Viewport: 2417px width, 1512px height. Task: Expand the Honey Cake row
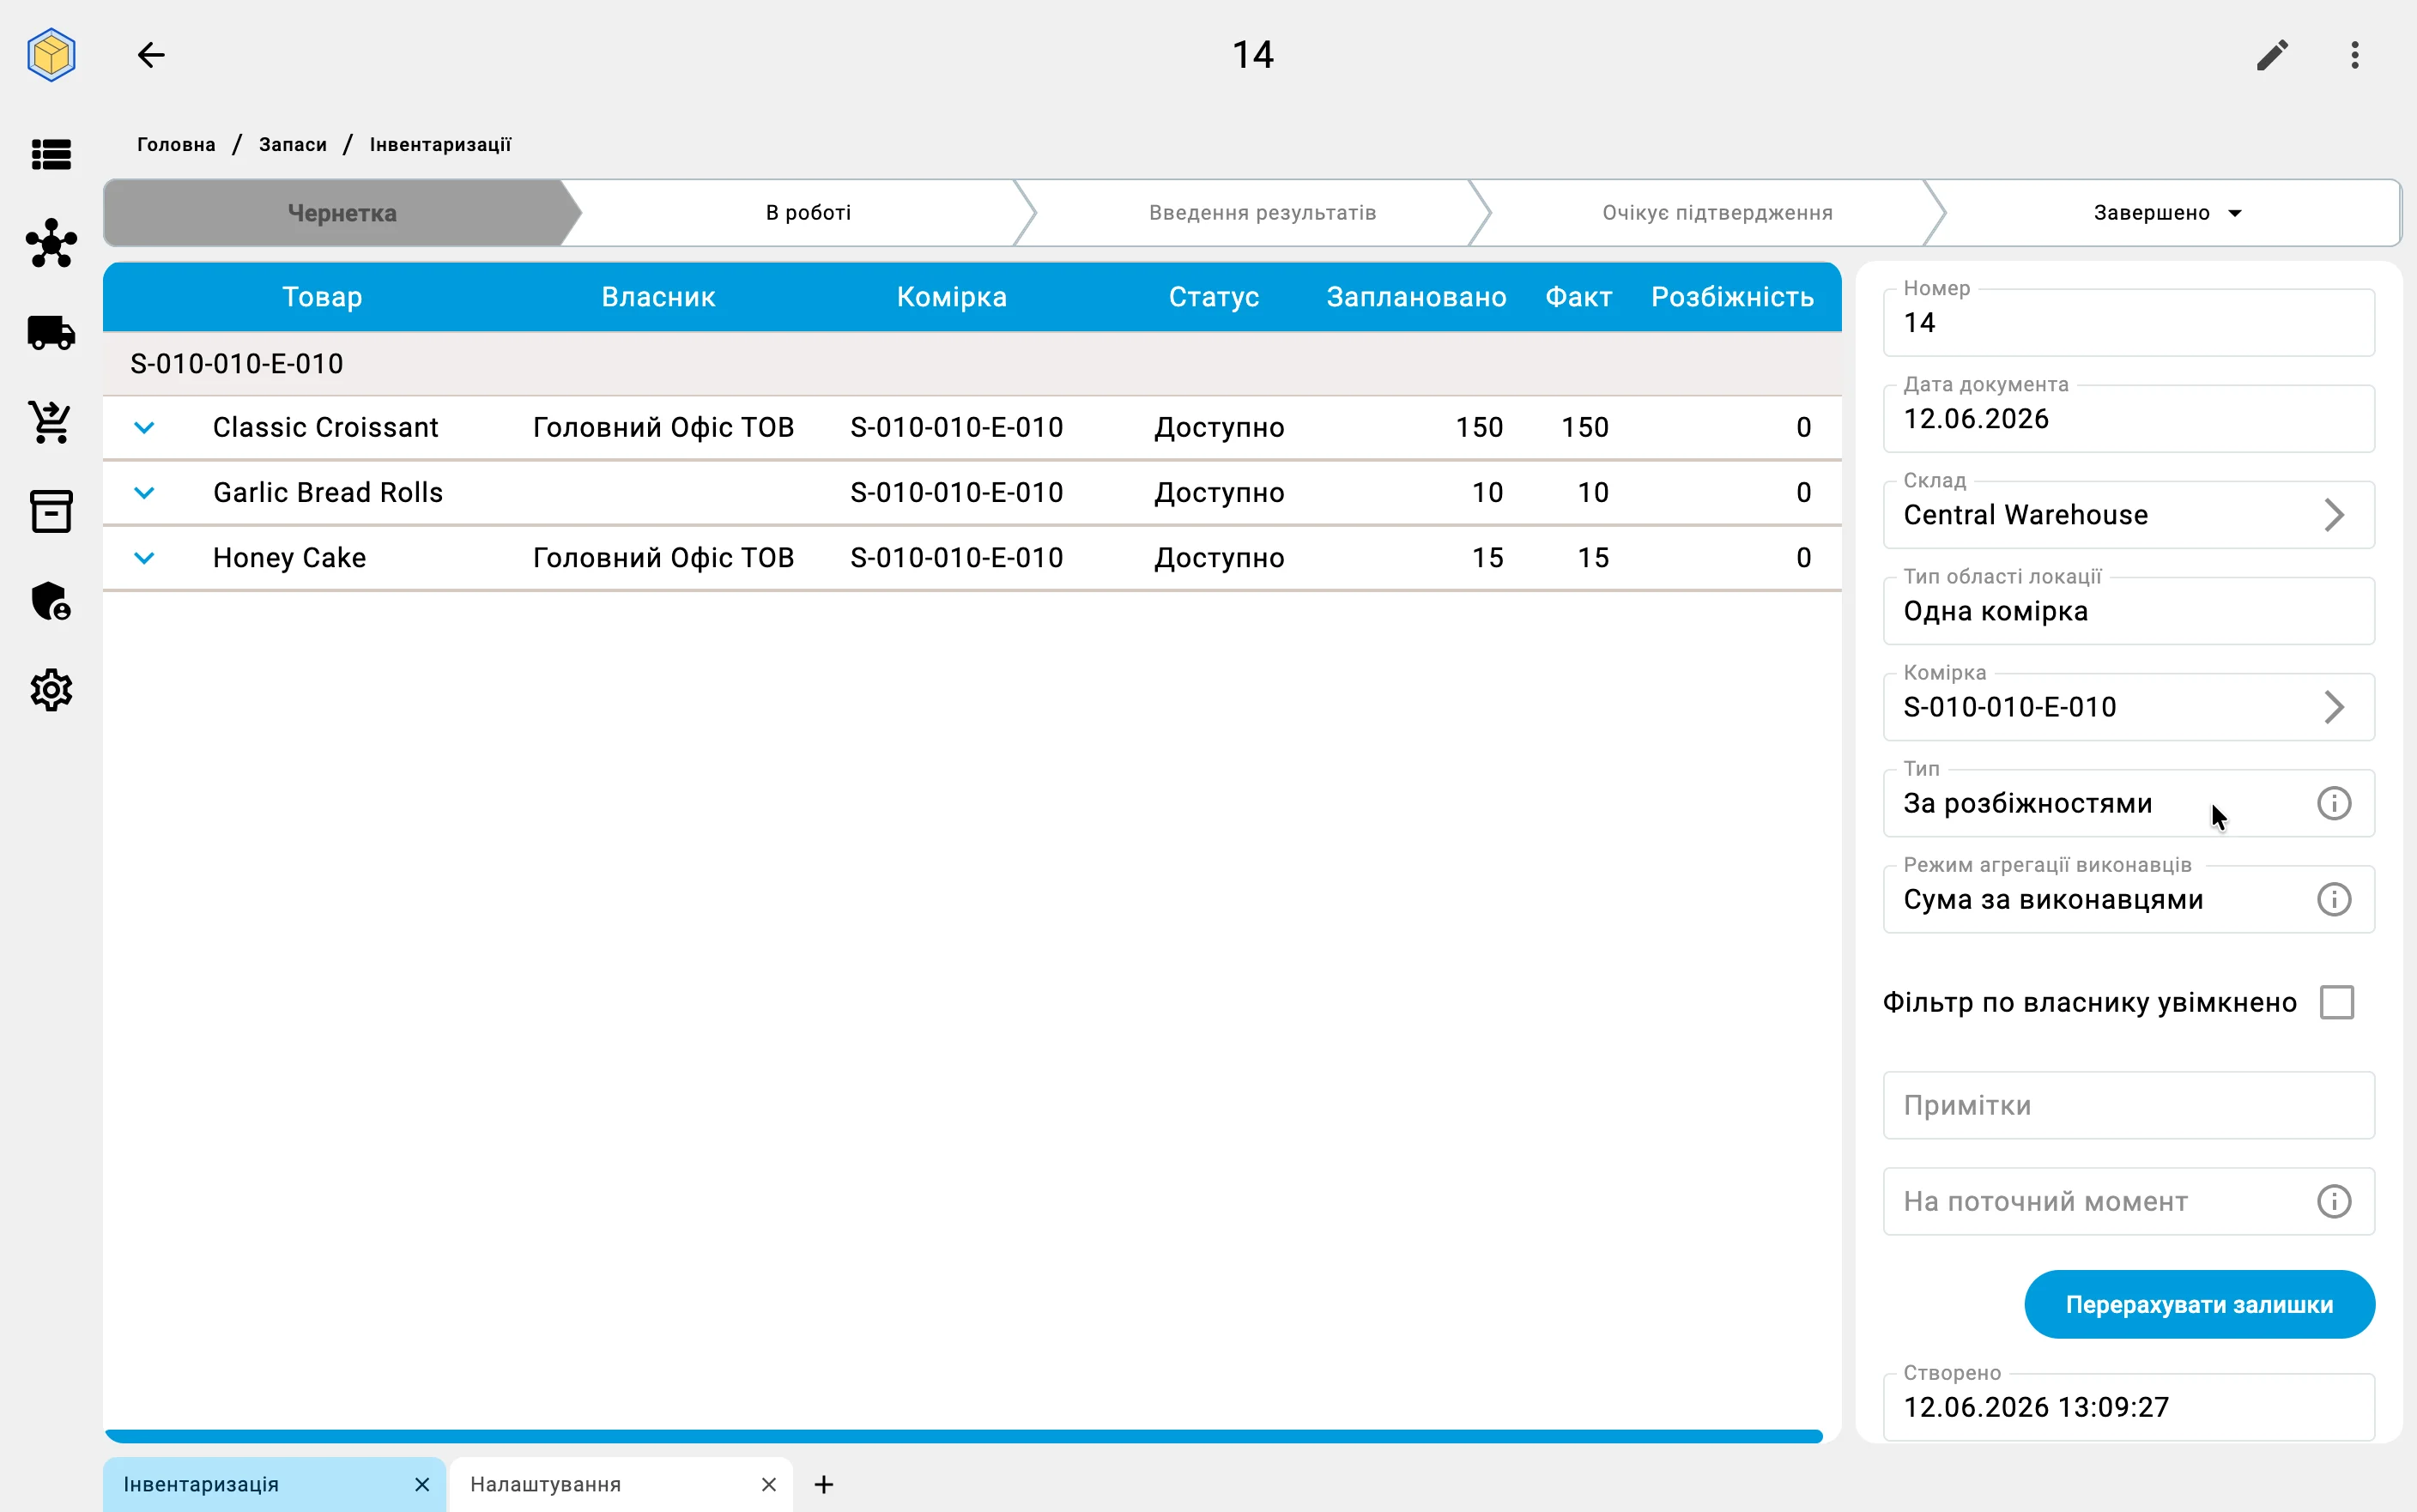coord(144,558)
